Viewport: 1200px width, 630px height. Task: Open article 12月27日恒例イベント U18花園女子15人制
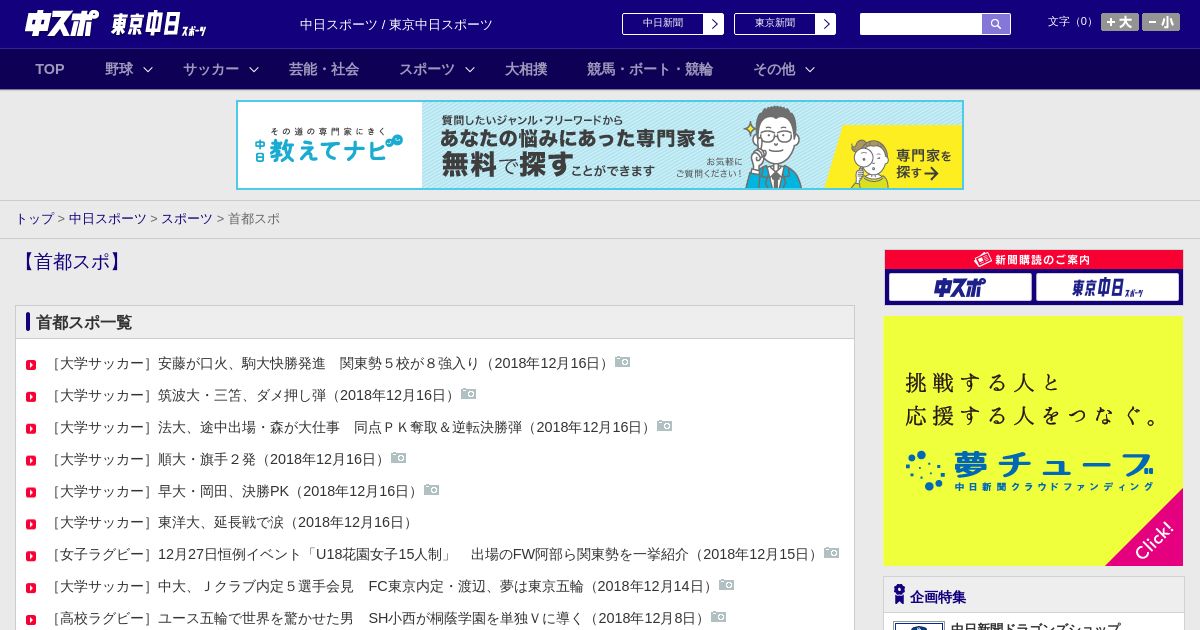[433, 554]
